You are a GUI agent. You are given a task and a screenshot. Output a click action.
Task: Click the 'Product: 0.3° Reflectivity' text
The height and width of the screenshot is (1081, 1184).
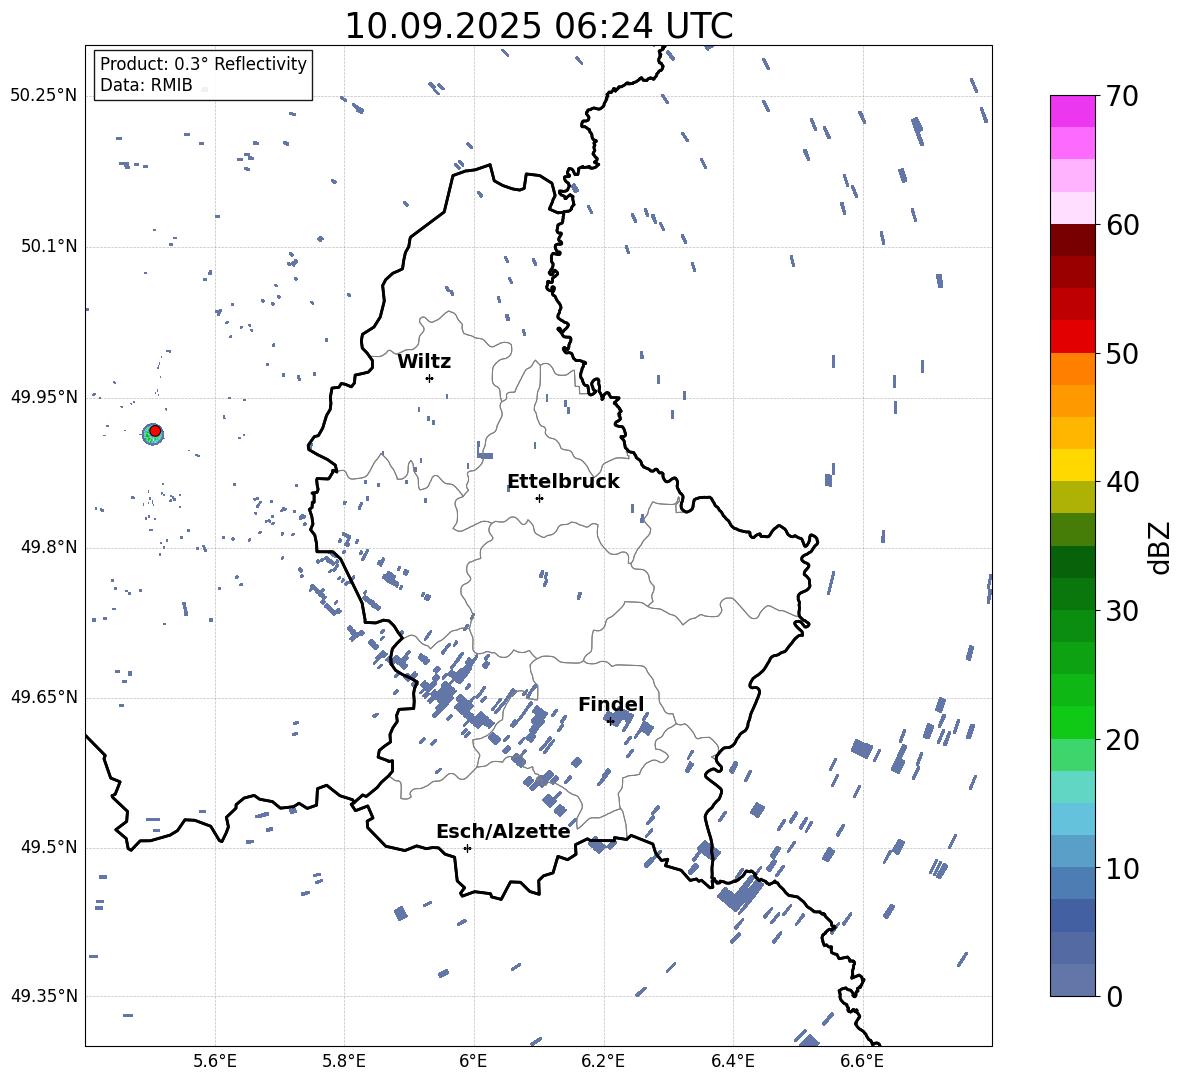[203, 64]
